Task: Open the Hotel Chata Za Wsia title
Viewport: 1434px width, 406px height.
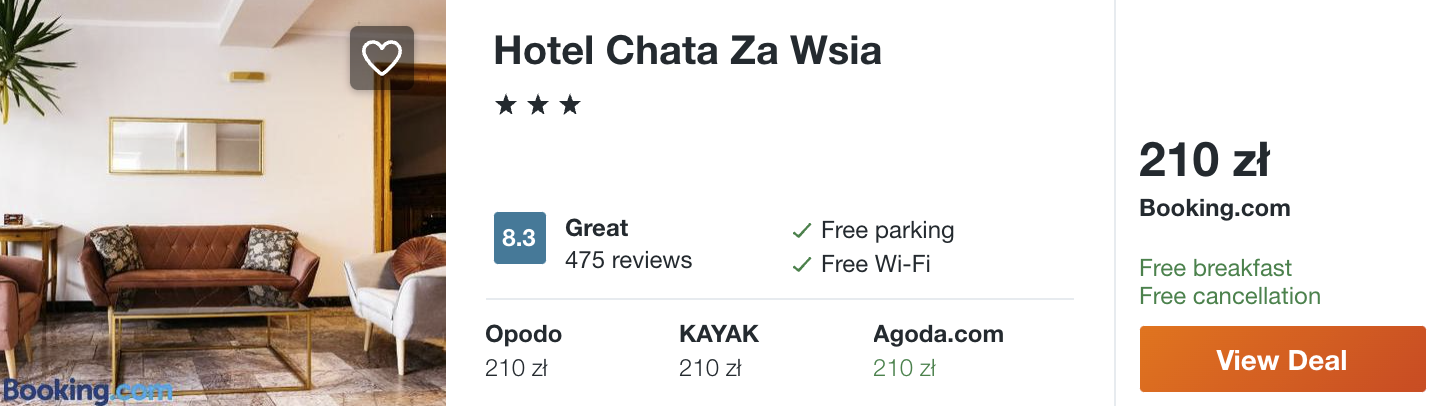Action: [687, 51]
